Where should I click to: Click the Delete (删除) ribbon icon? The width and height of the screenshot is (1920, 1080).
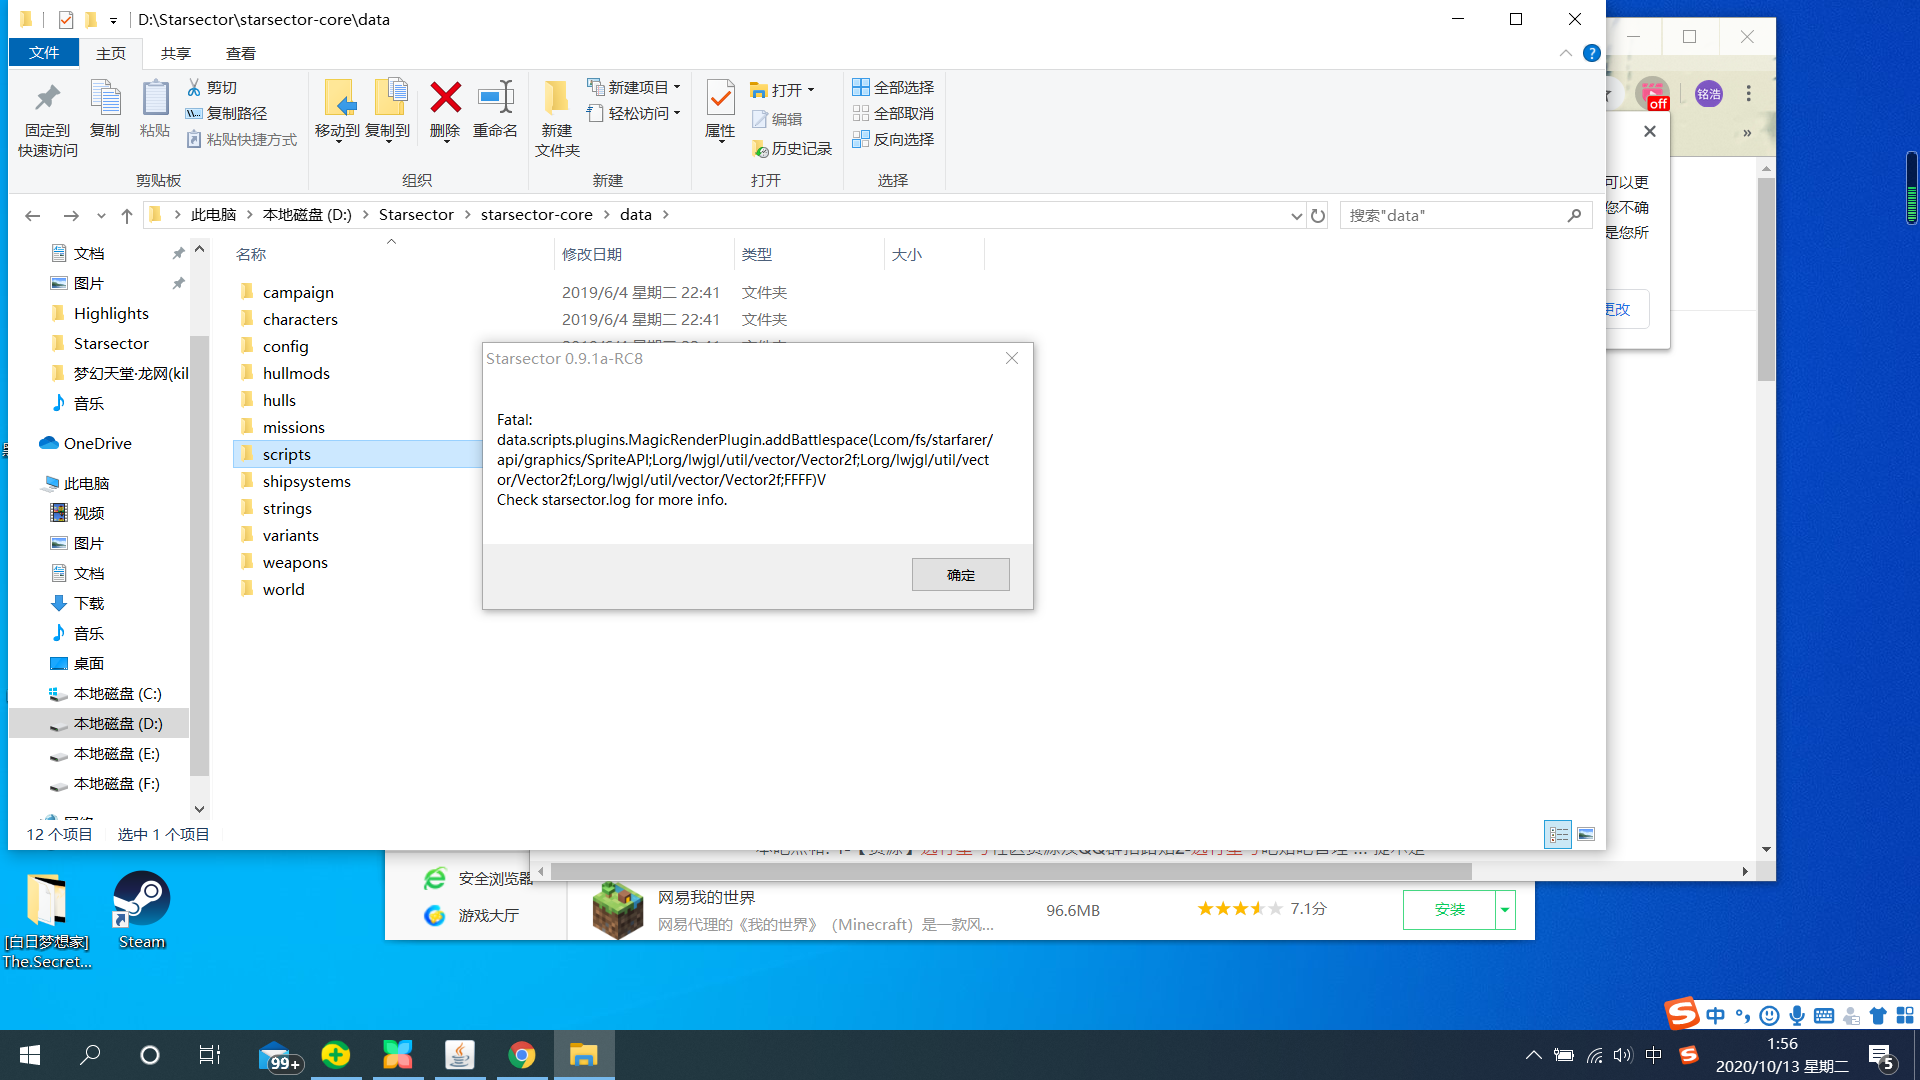pos(445,99)
